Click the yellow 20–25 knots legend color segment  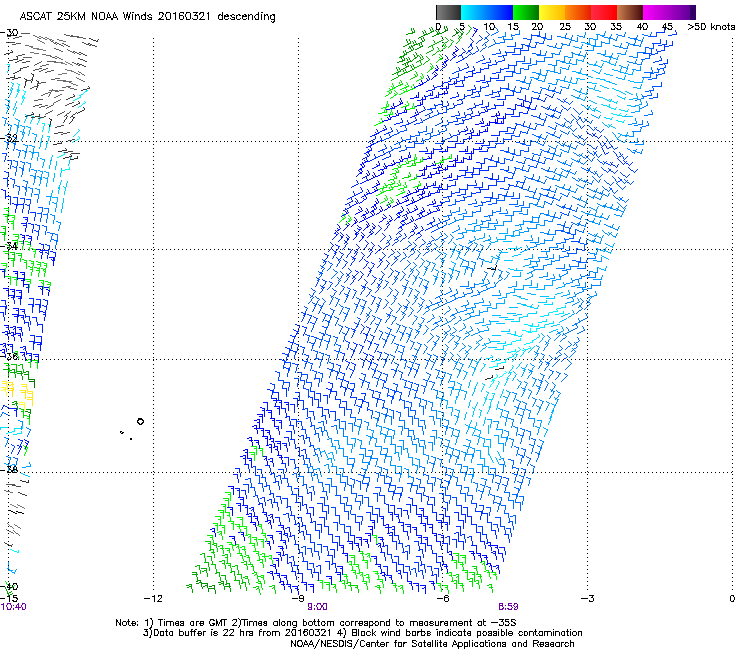(x=552, y=12)
